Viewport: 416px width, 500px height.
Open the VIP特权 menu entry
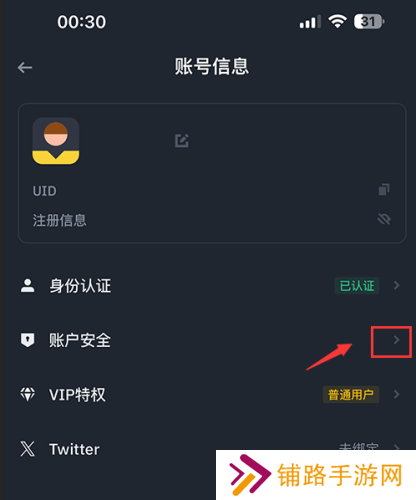tap(211, 394)
